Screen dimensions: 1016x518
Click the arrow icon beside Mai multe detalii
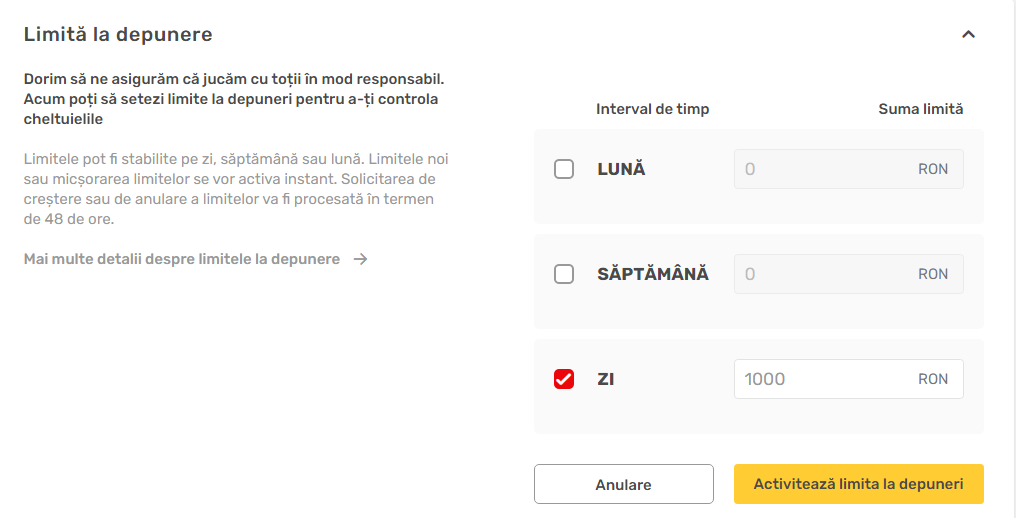point(360,259)
